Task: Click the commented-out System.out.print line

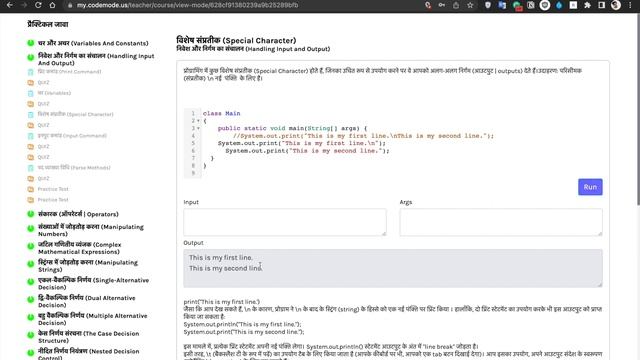Action: (363, 136)
